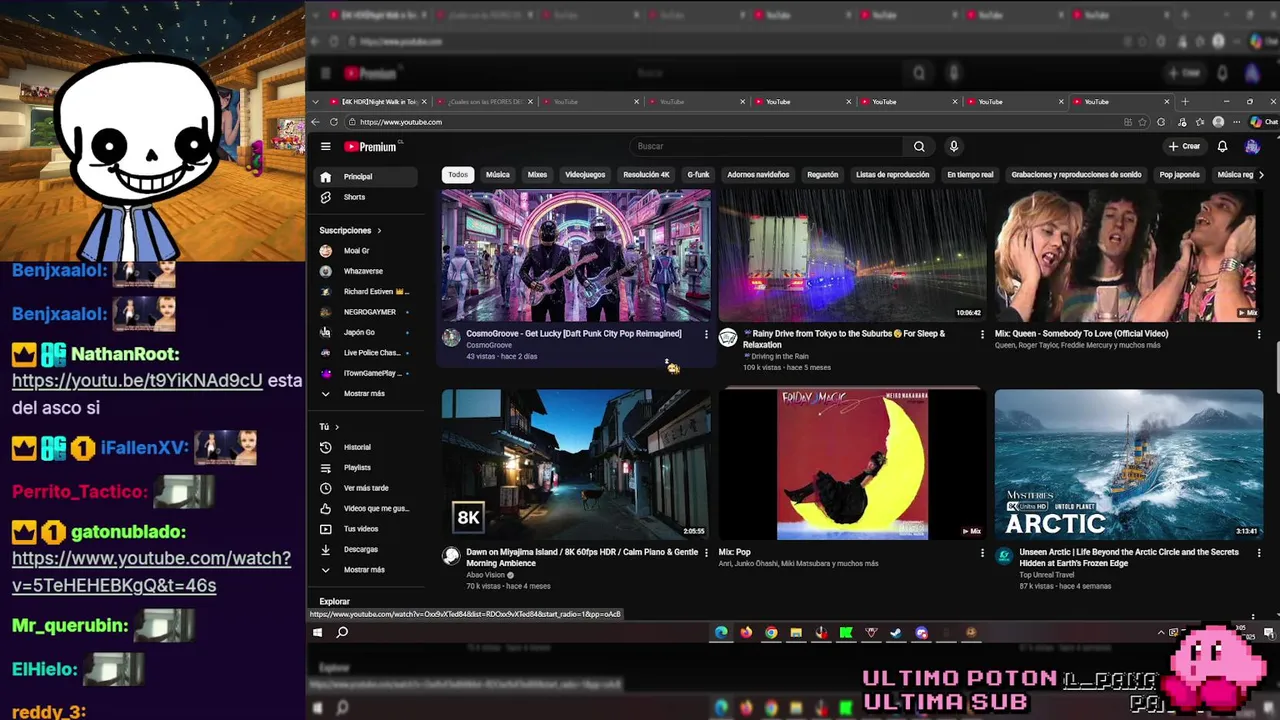The image size is (1280, 720).
Task: Open Historial in the sidebar
Action: (364, 447)
